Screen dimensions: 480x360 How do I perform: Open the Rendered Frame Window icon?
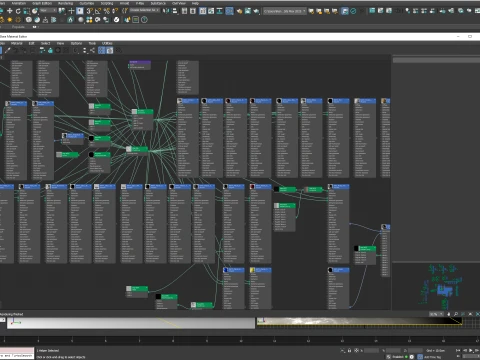click(248, 11)
